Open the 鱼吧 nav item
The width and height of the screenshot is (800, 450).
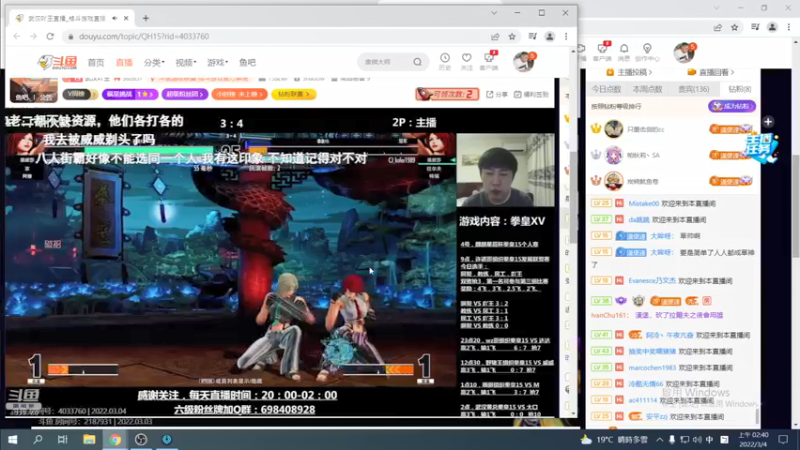[x=247, y=62]
